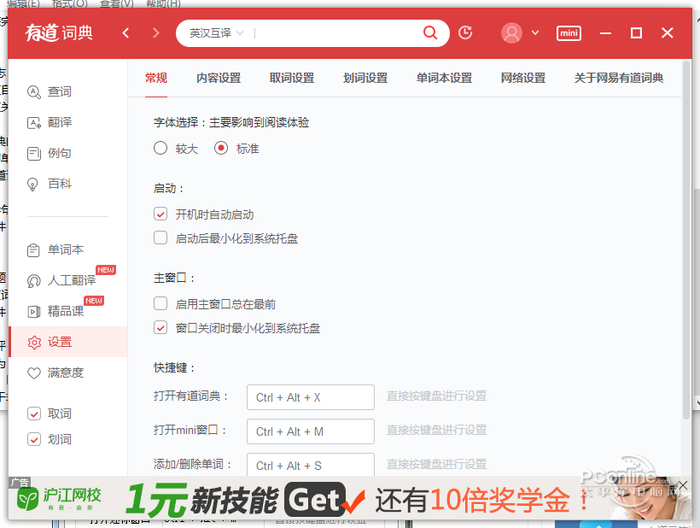
Task: Switch to mini window mode
Action: 569,33
